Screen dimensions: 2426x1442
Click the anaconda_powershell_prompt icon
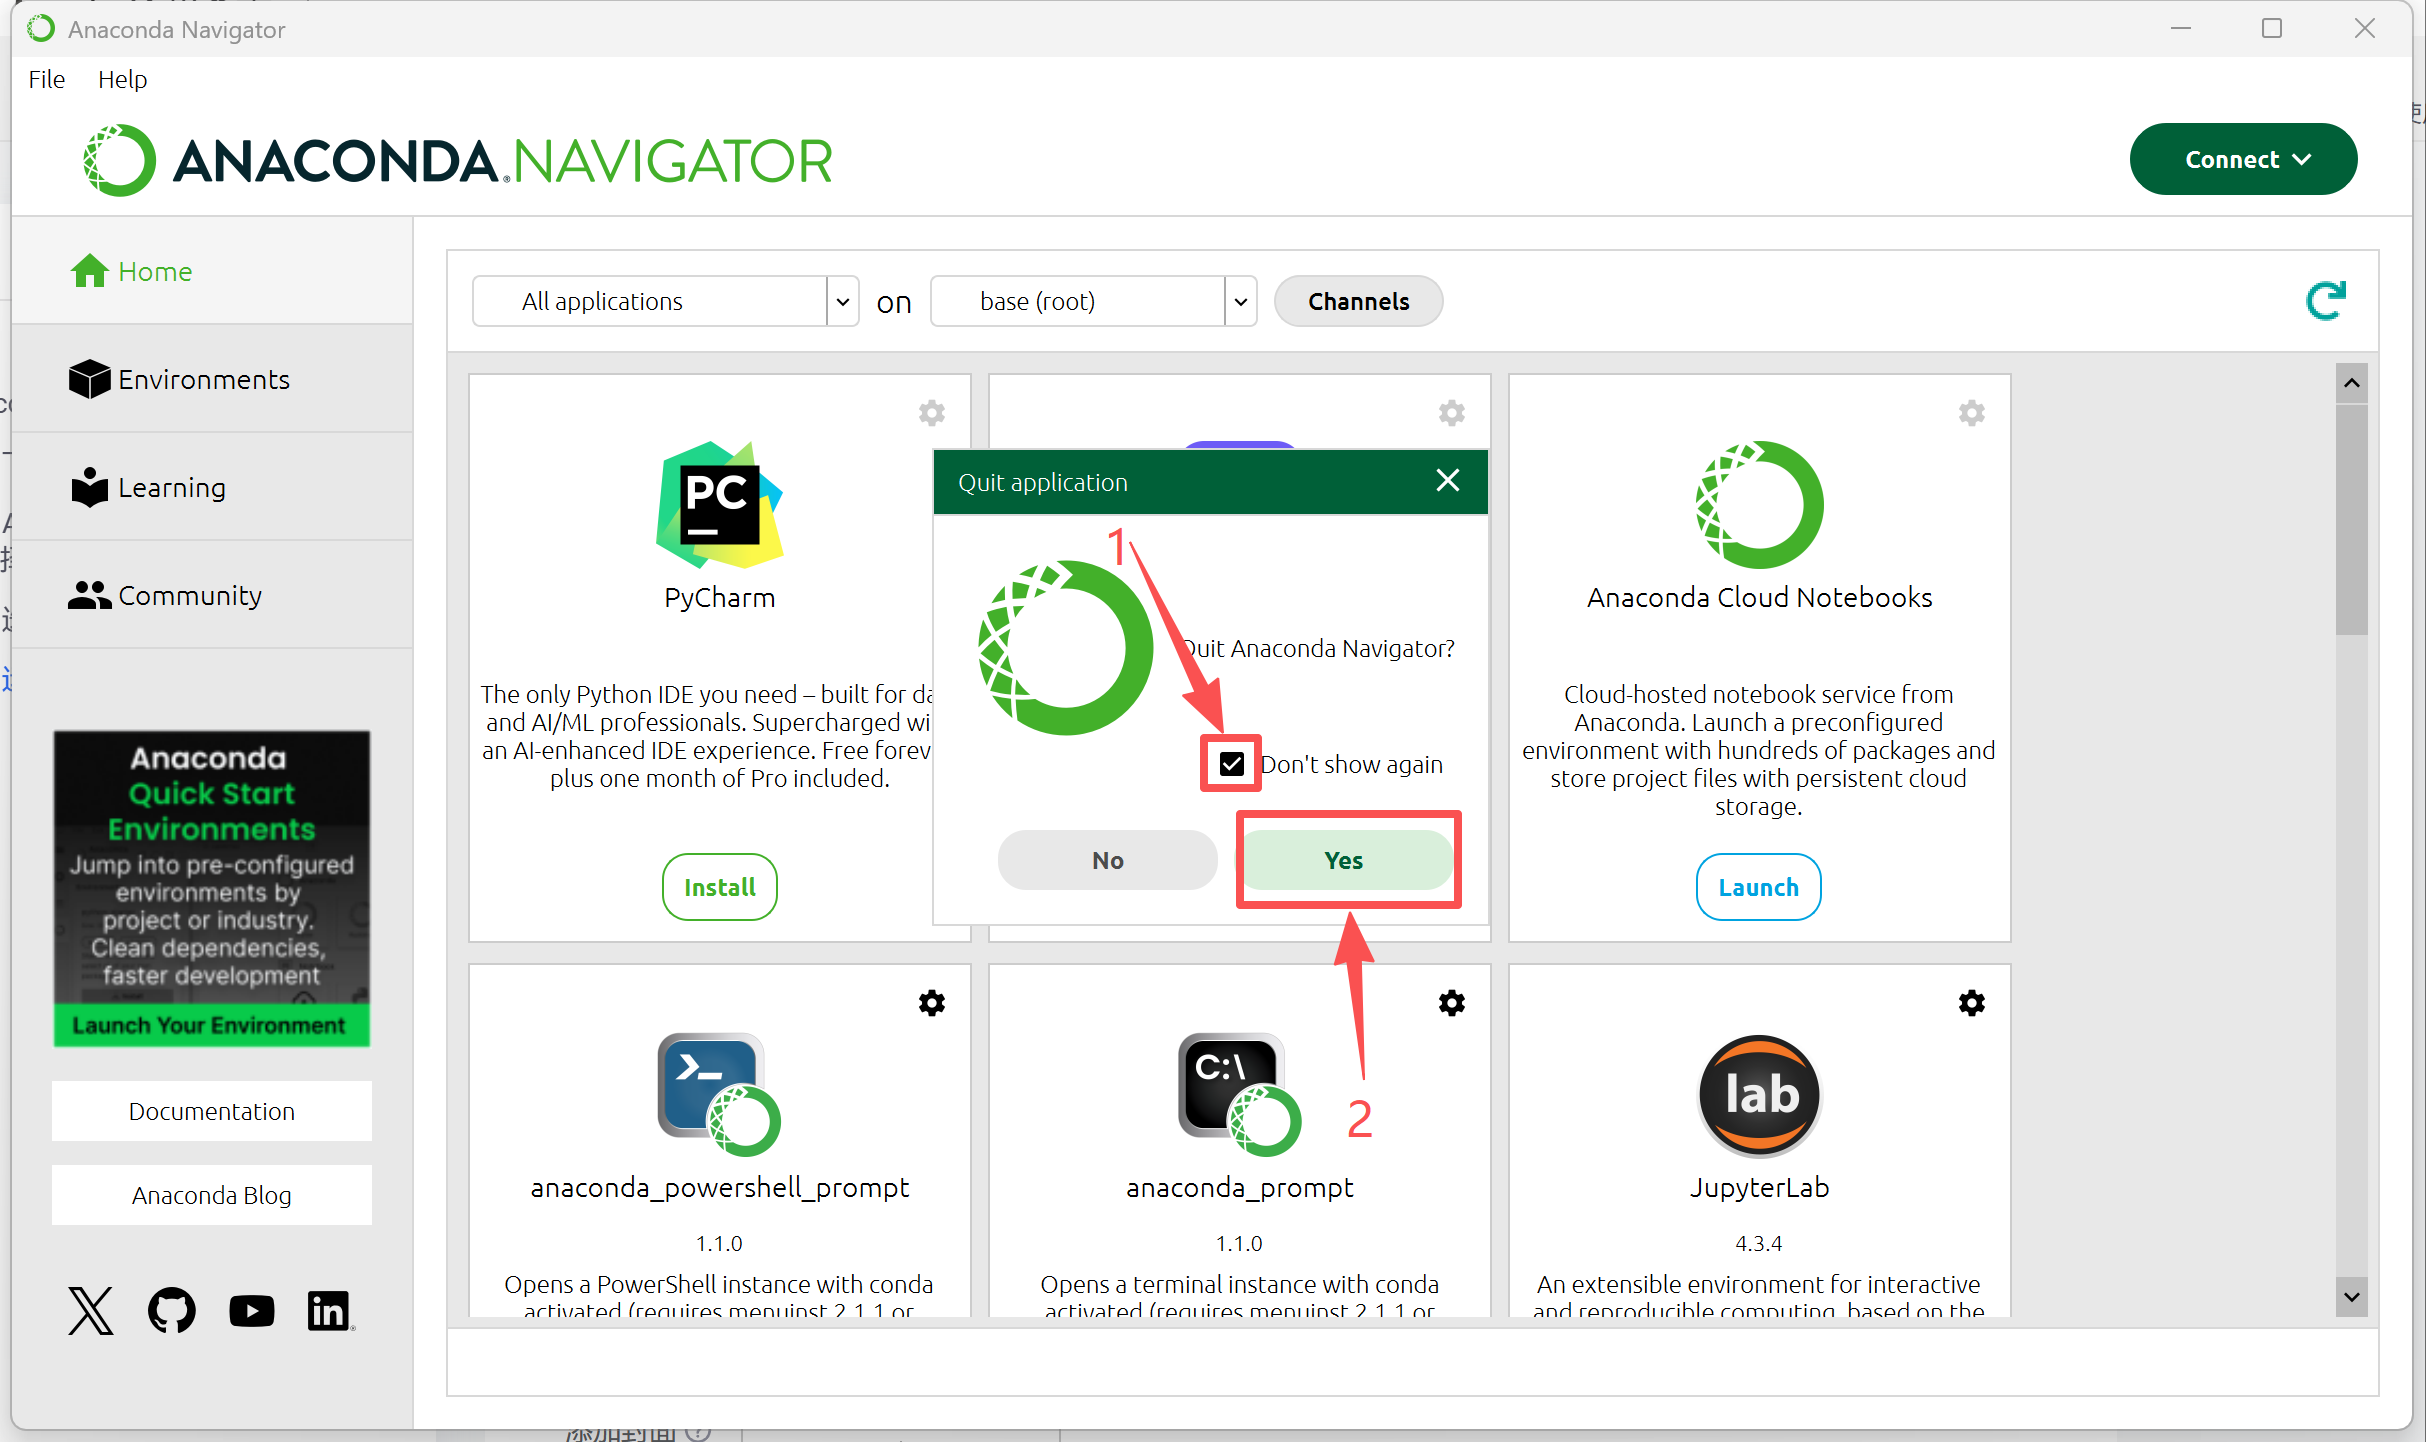pos(719,1095)
